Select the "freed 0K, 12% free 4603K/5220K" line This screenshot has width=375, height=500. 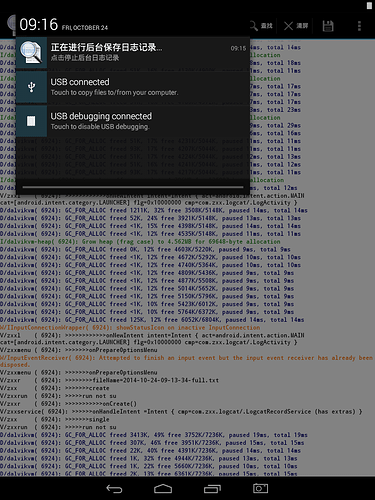tap(145, 250)
